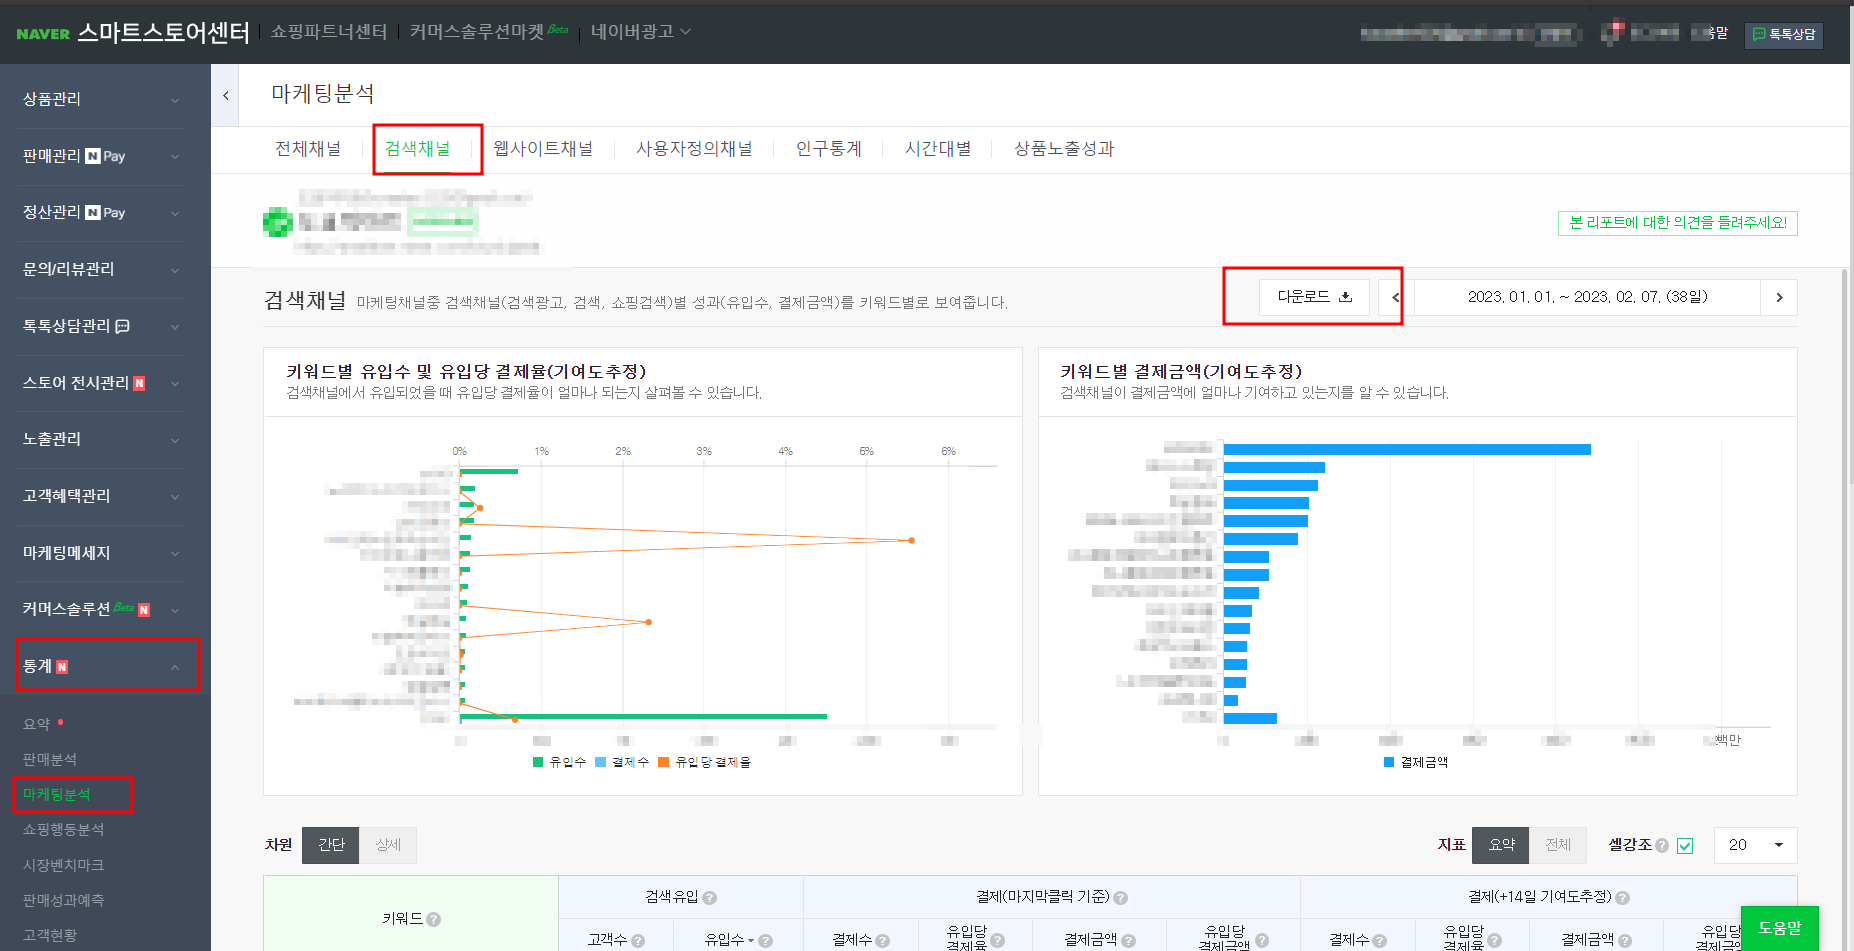Select 상세 dimension view
Viewport: 1854px width, 951px height.
388,845
